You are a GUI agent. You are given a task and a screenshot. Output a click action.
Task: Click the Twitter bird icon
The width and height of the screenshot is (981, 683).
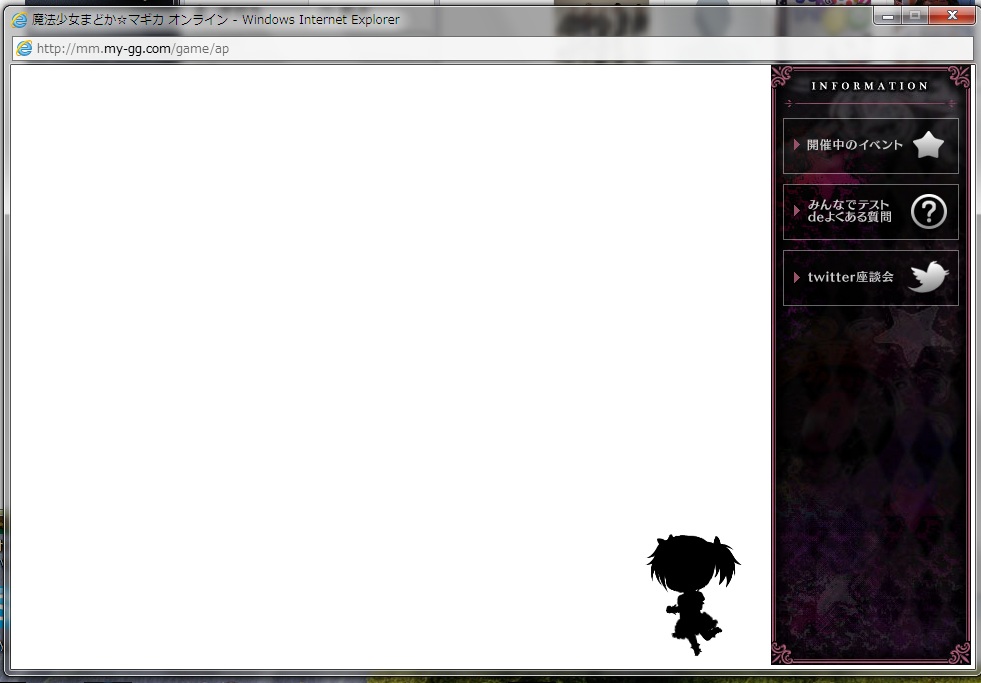point(928,277)
